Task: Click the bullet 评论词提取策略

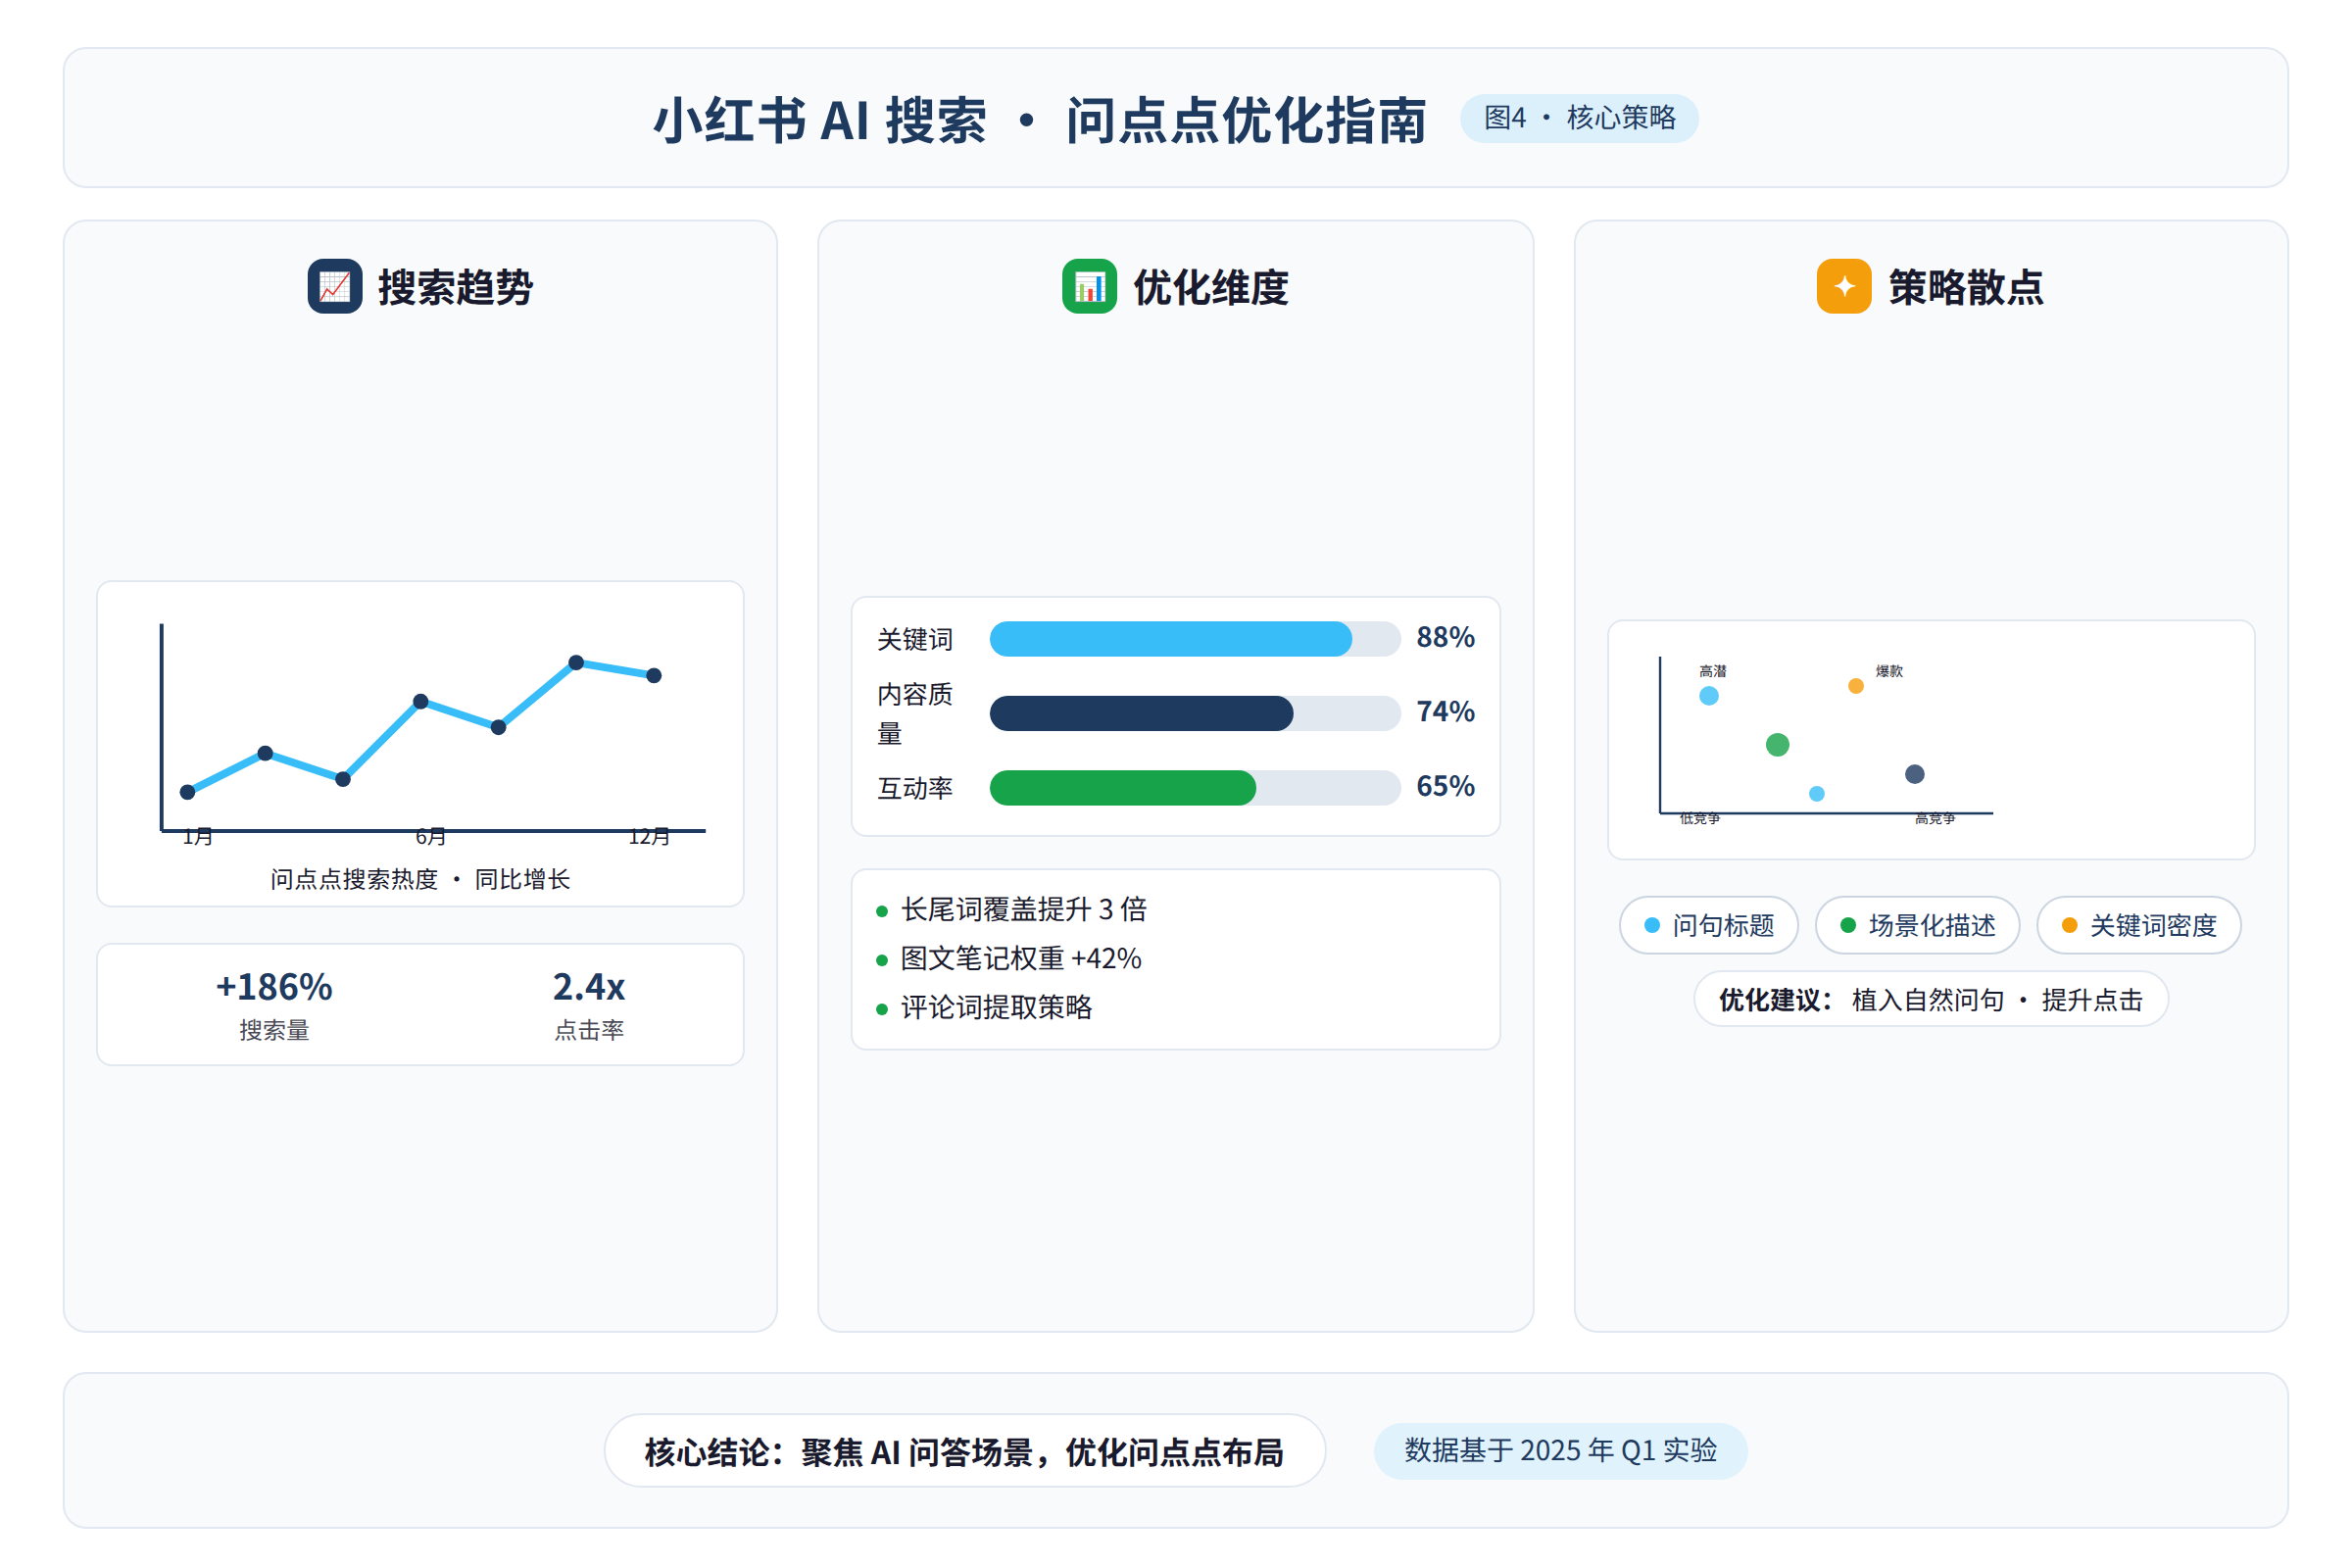Action: tap(997, 1007)
